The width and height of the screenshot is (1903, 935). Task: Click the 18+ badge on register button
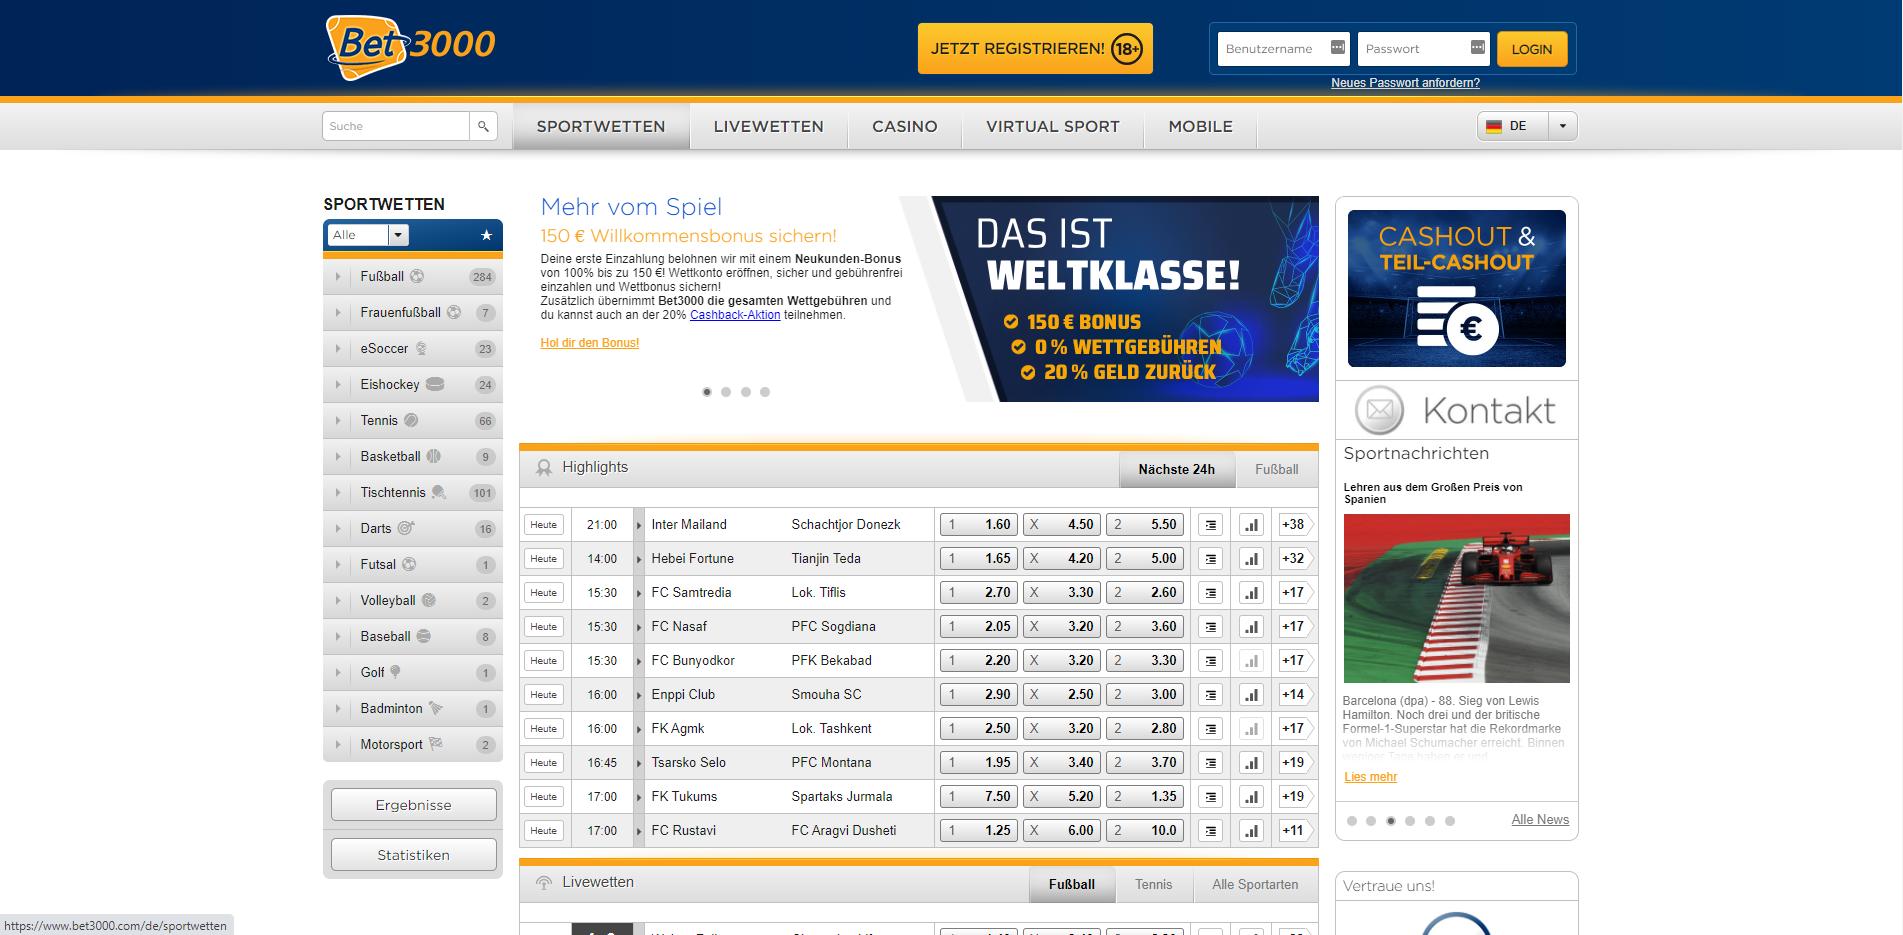[1127, 48]
